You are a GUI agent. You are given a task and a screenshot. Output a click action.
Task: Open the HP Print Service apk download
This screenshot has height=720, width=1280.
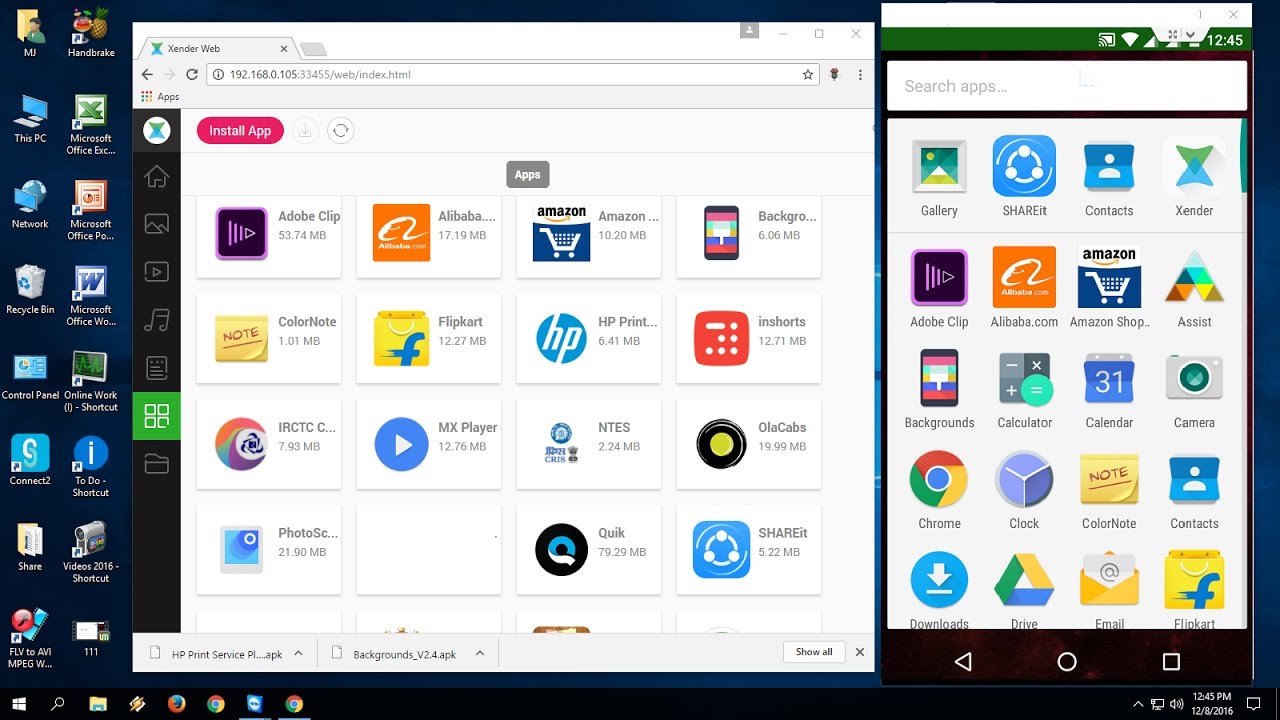pyautogui.click(x=217, y=654)
